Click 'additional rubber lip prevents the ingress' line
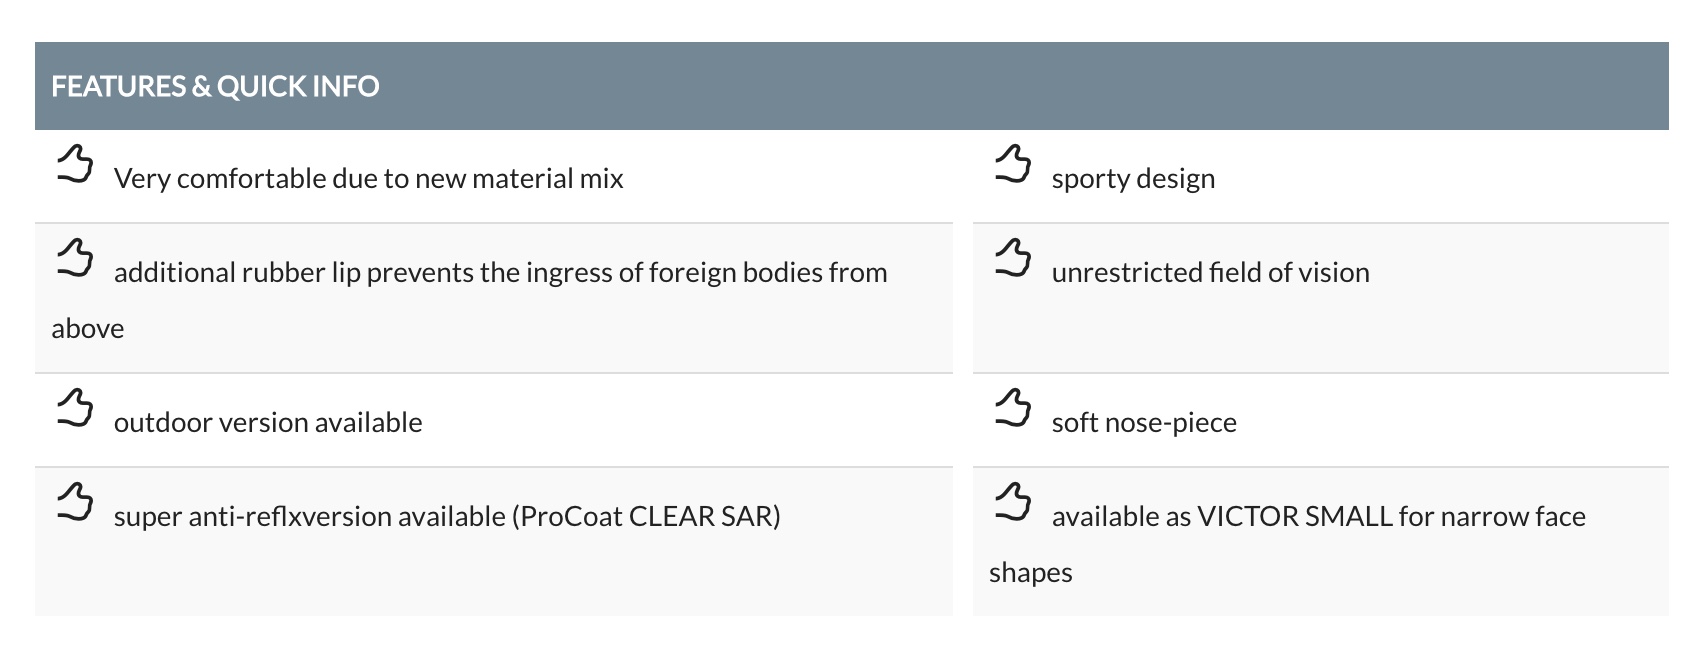The height and width of the screenshot is (652, 1698). tap(501, 273)
